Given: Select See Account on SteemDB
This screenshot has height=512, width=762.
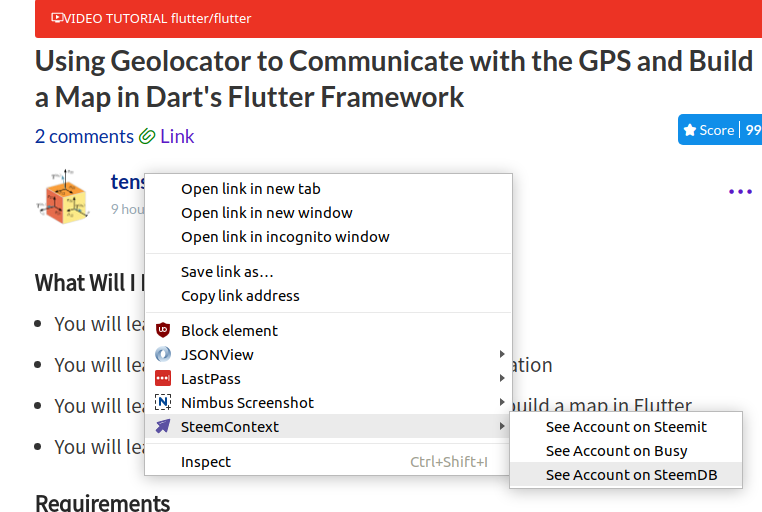Looking at the screenshot, I should tap(626, 475).
